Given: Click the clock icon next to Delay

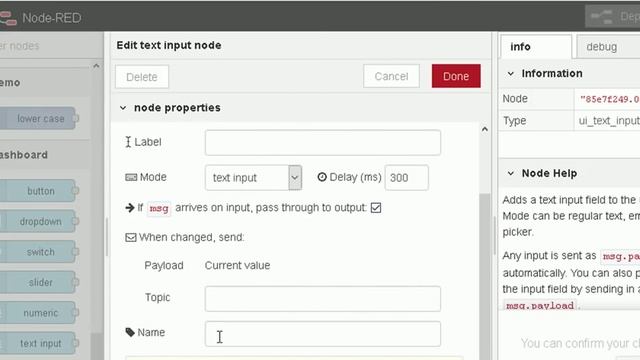Looking at the screenshot, I should pyautogui.click(x=322, y=177).
